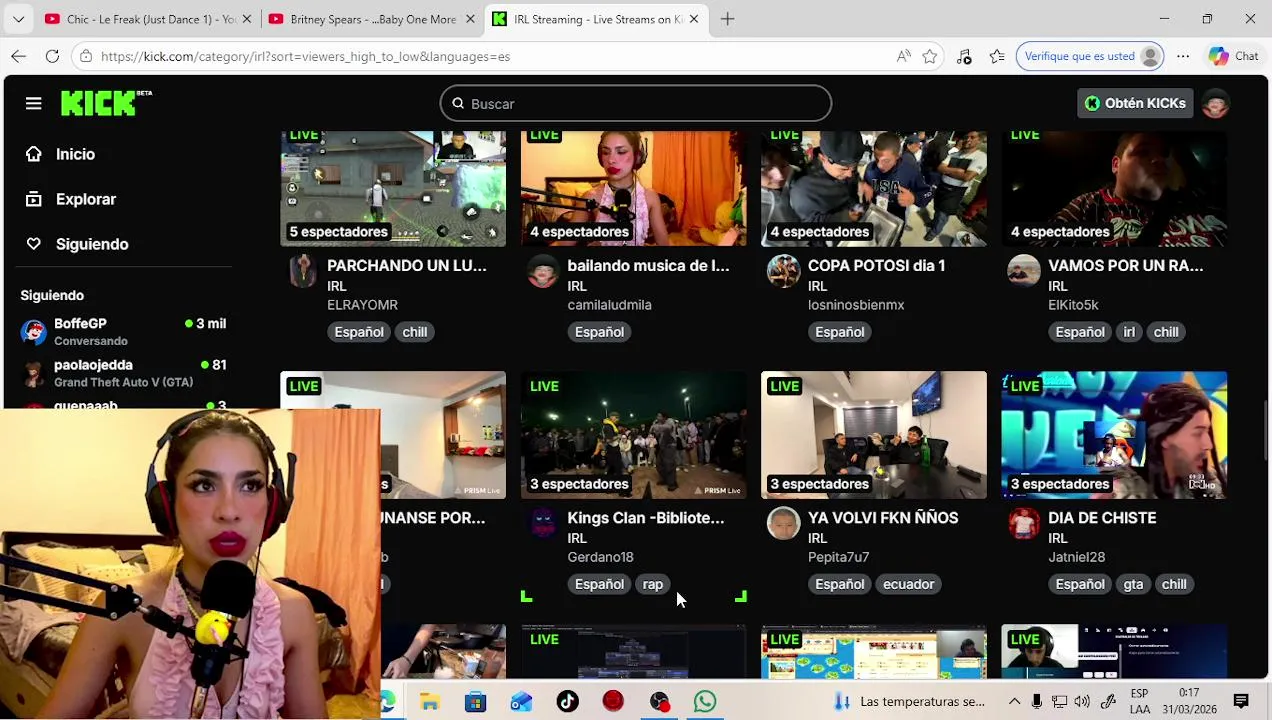The image size is (1272, 720).
Task: Click rap tag under Gerdano18
Action: pyautogui.click(x=653, y=584)
